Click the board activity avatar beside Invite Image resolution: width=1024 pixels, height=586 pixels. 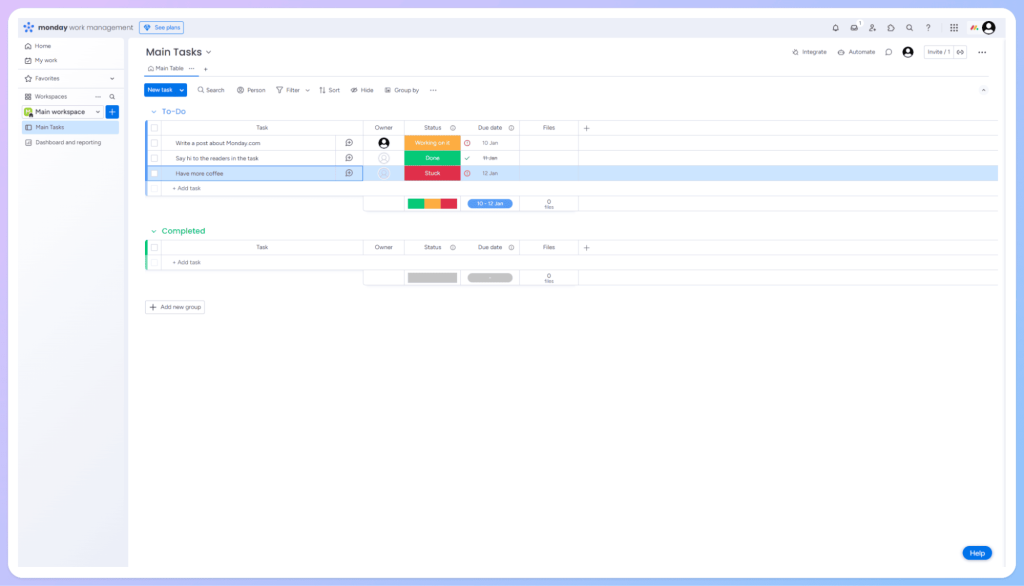[x=908, y=52]
